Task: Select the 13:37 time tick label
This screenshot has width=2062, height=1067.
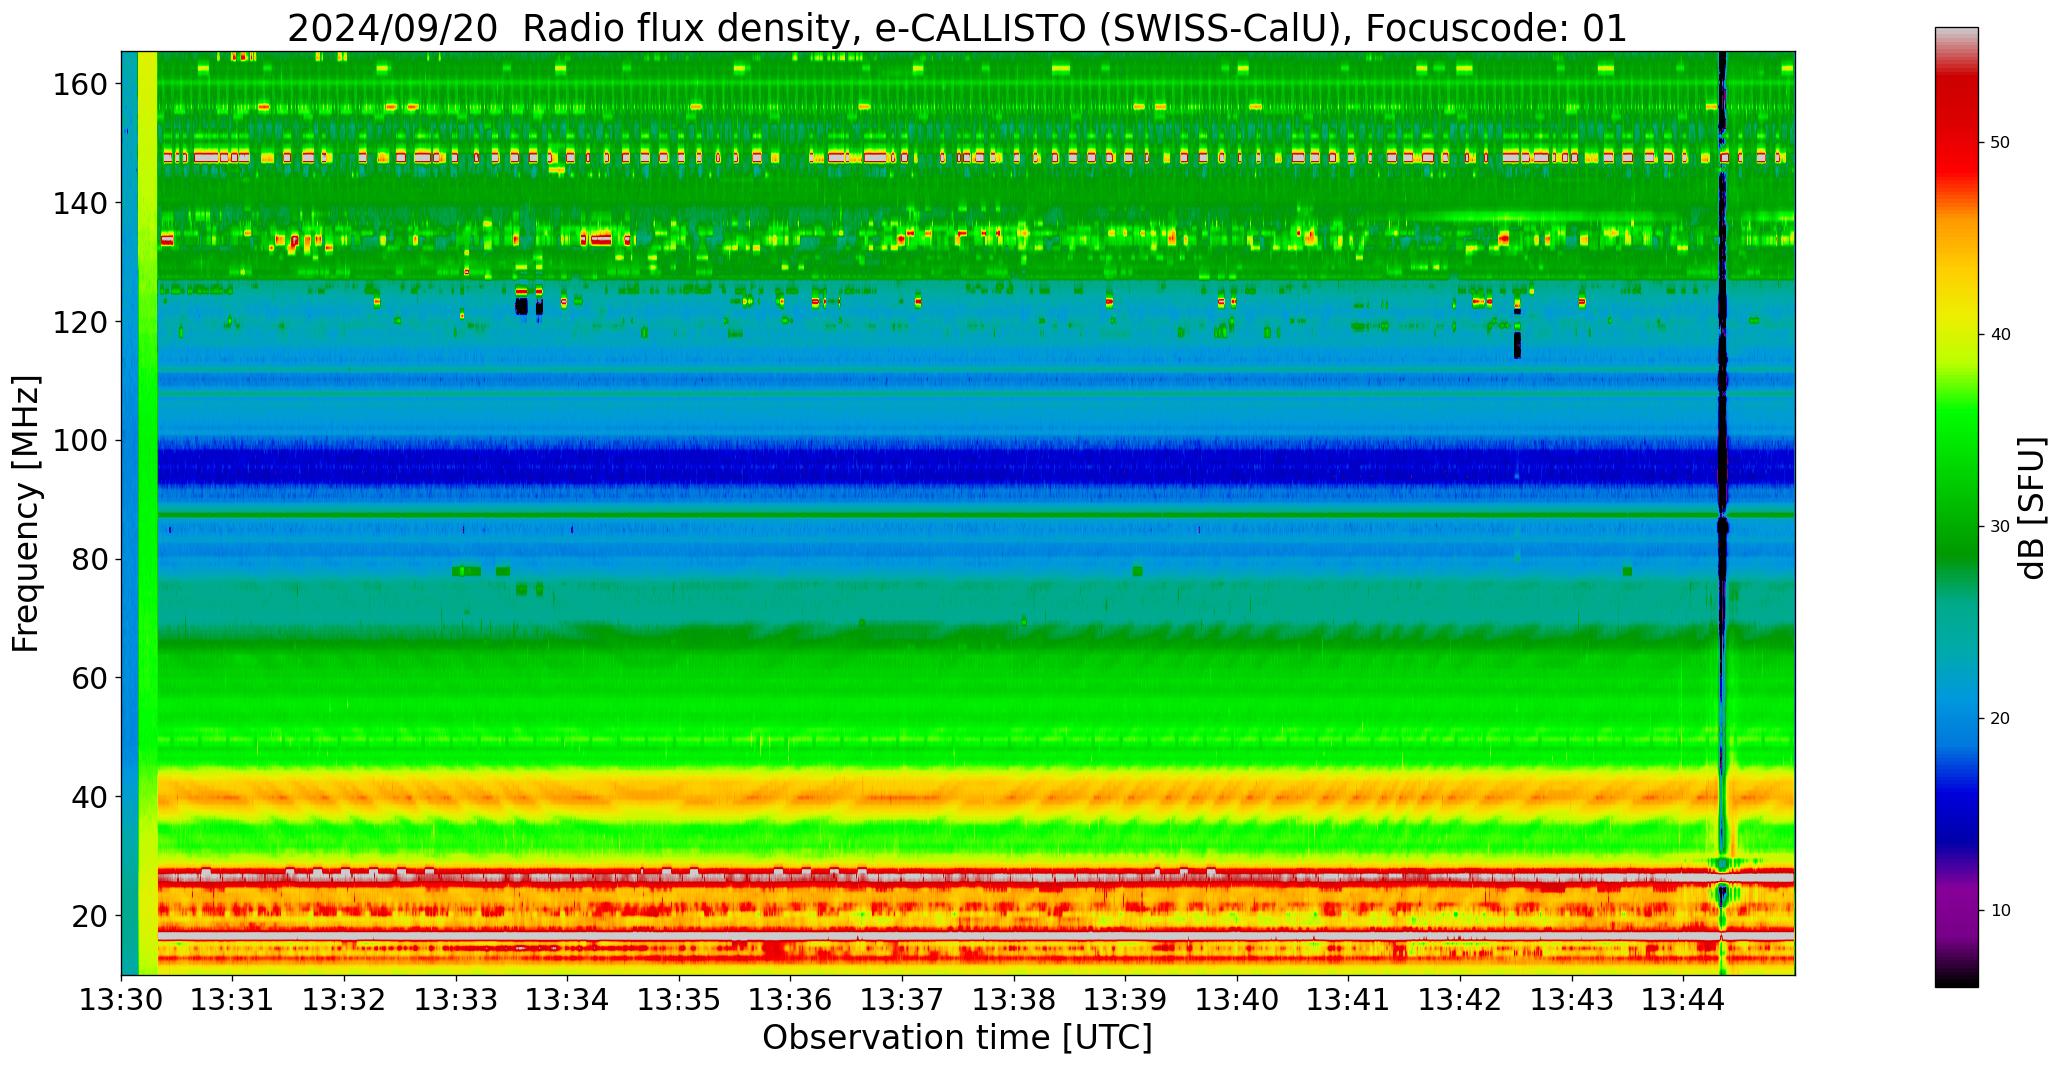Action: coord(902,999)
